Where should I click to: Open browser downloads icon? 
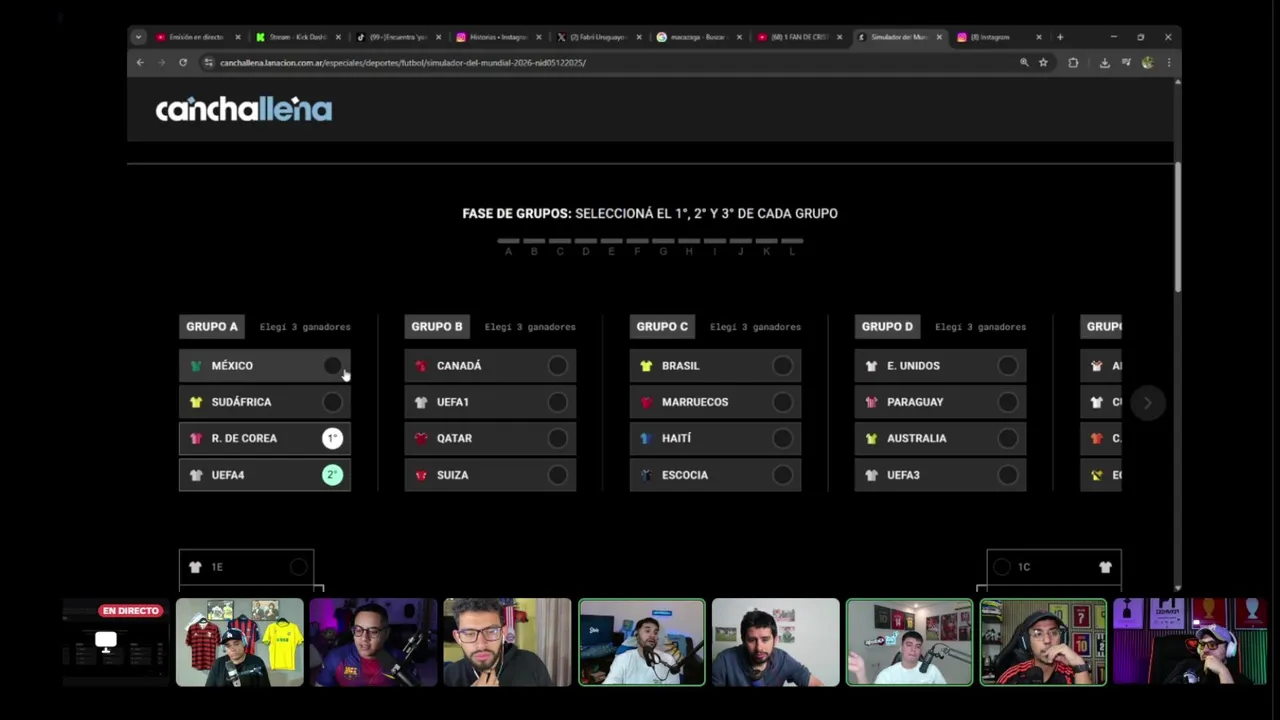tap(1104, 62)
